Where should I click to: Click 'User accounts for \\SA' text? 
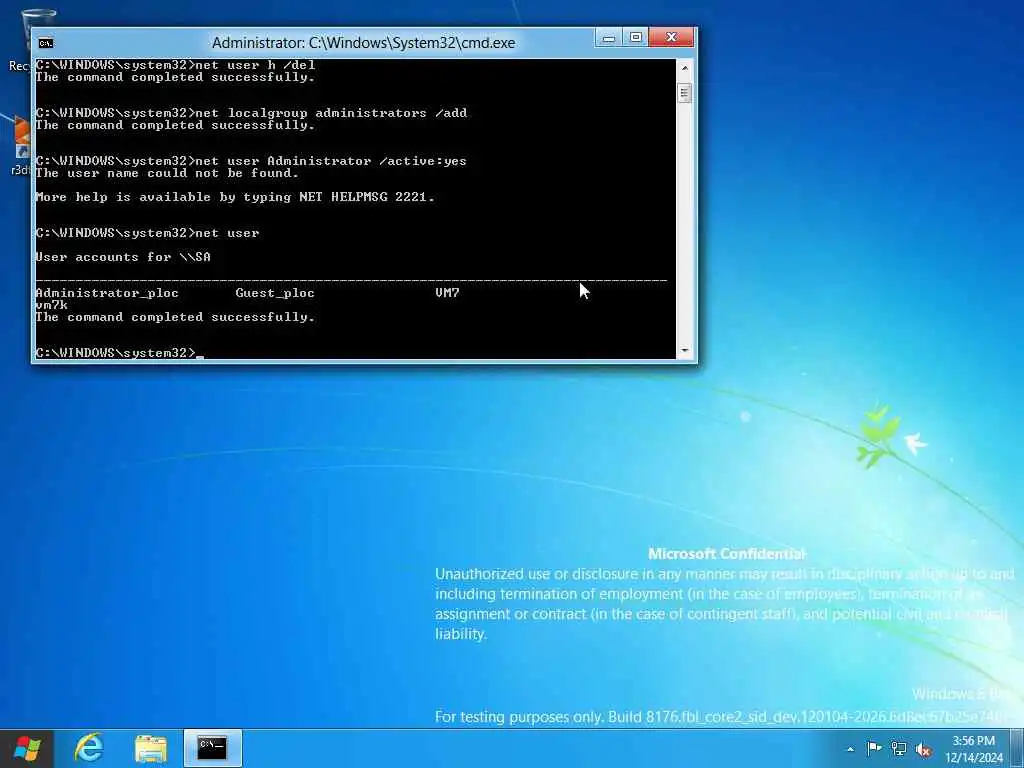coord(123,257)
